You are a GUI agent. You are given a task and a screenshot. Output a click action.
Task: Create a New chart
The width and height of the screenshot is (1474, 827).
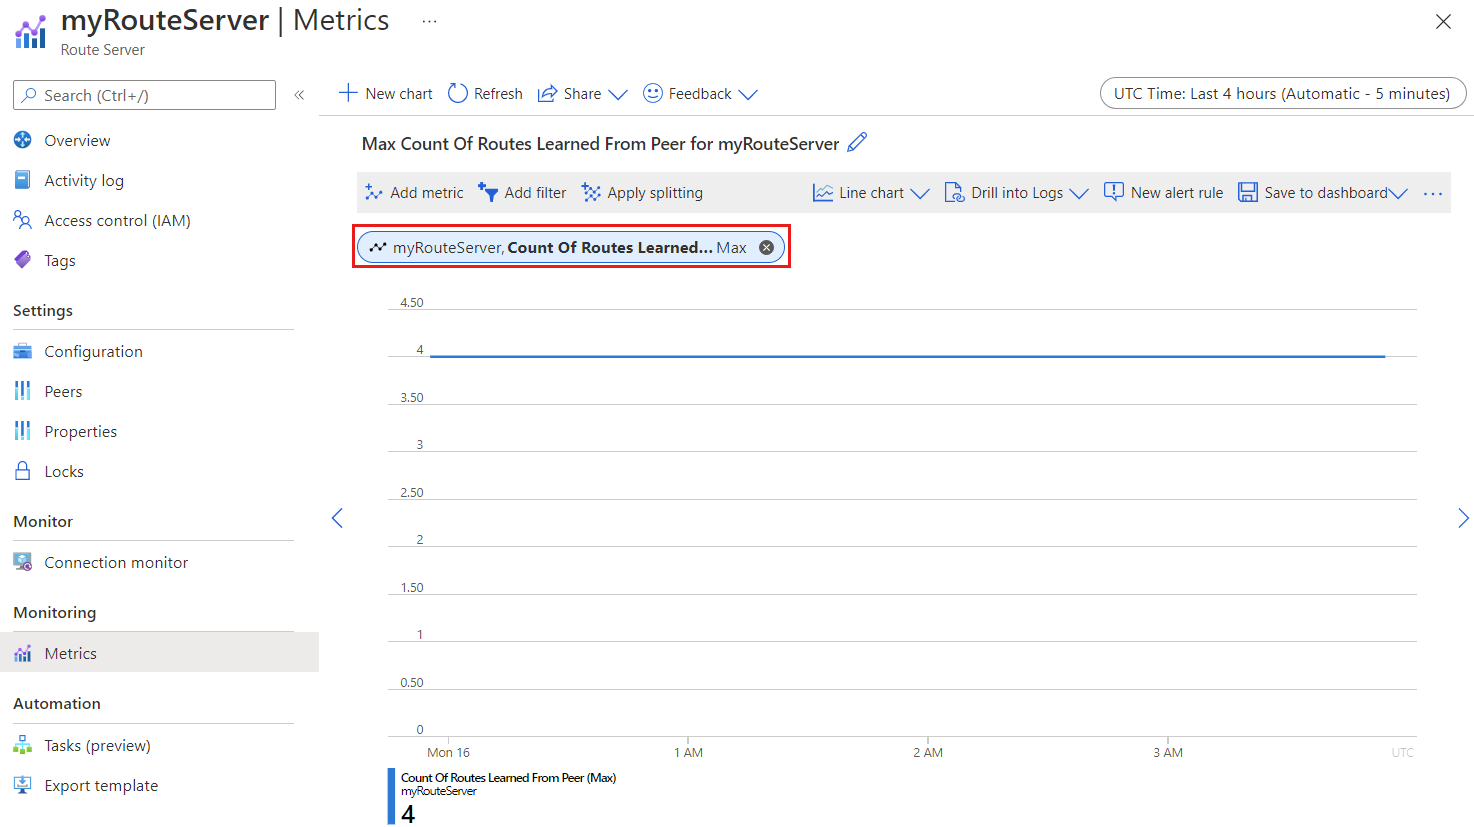pyautogui.click(x=385, y=93)
